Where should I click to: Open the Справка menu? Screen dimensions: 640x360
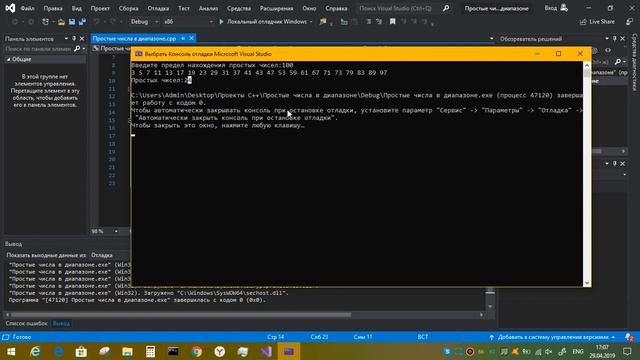(336, 8)
